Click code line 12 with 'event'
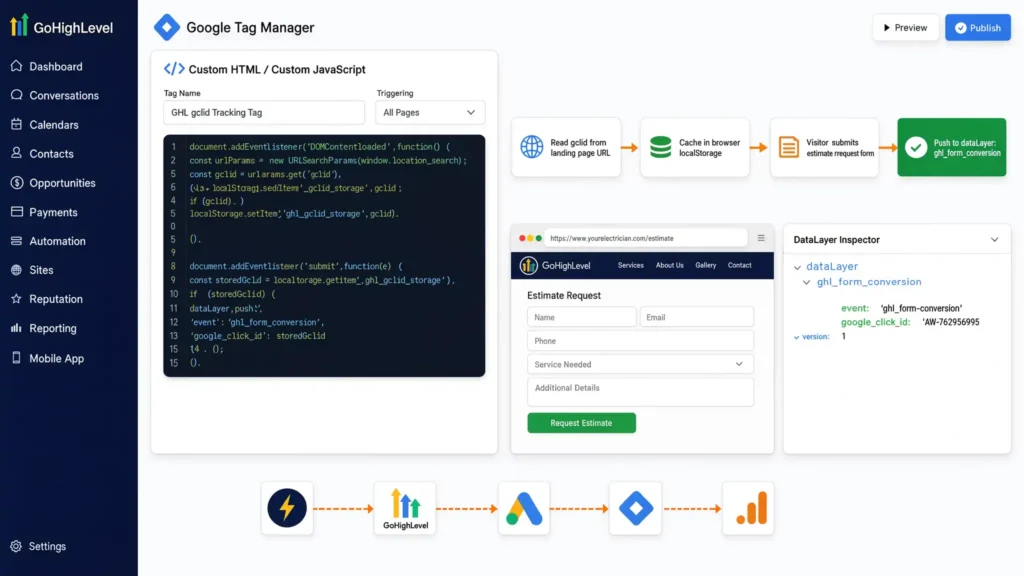This screenshot has height=576, width=1024. (257, 322)
